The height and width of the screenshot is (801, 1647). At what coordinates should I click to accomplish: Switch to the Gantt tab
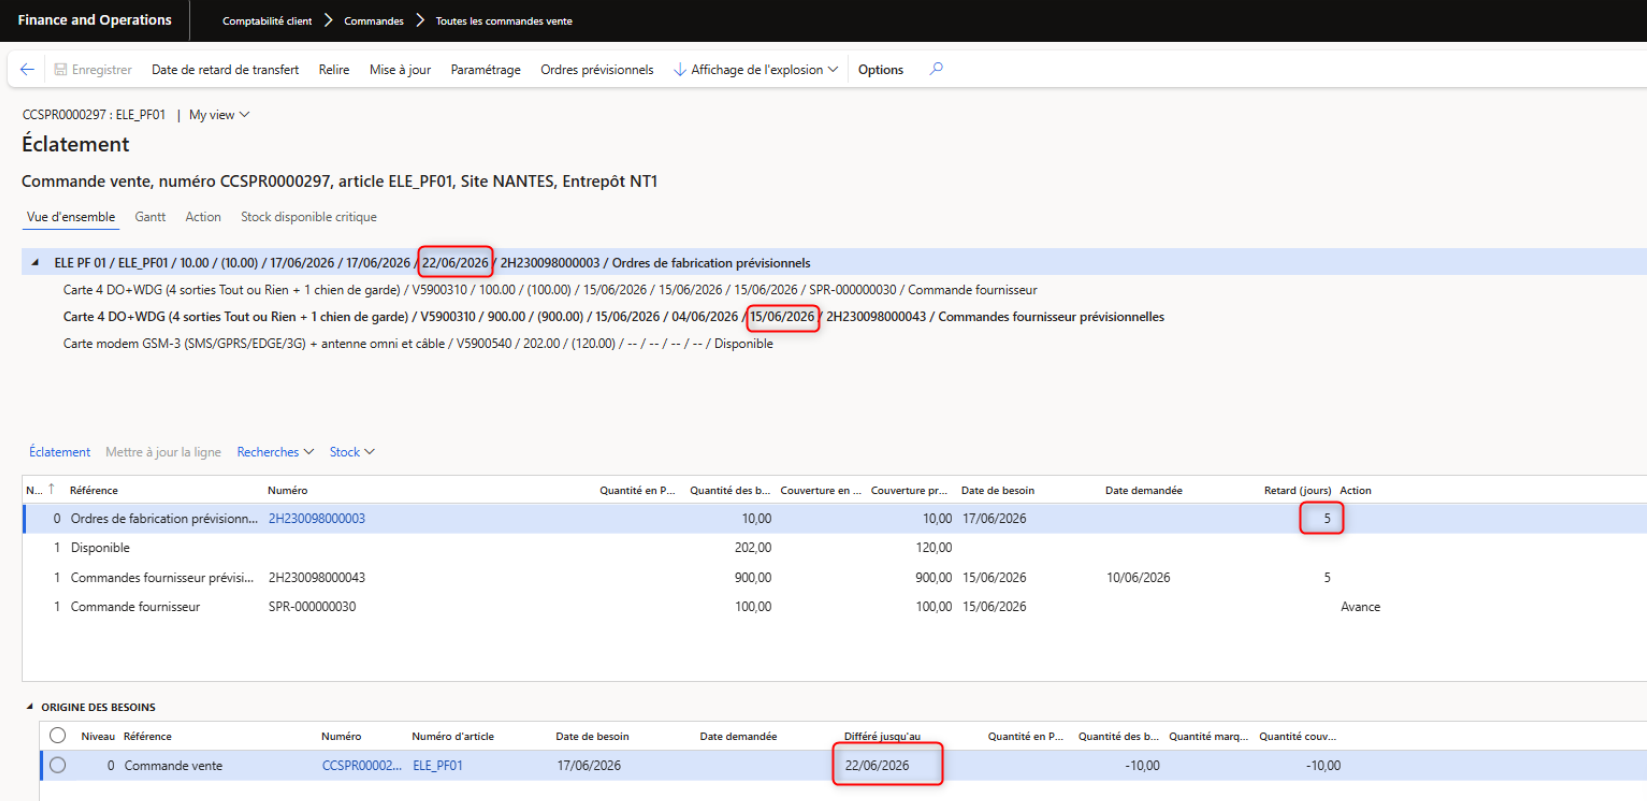pyautogui.click(x=150, y=217)
